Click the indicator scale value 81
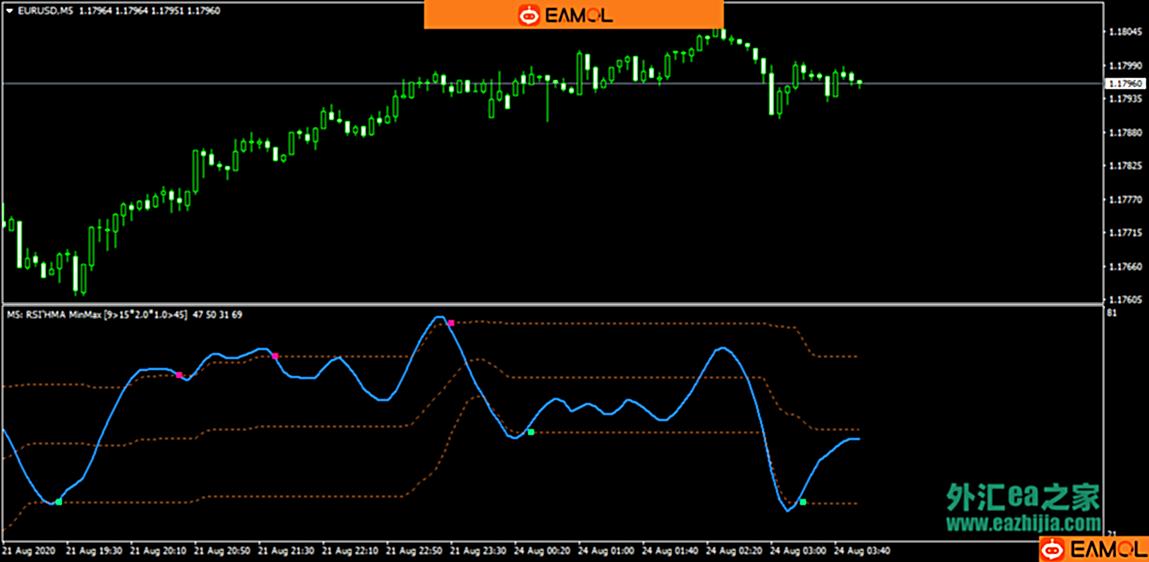This screenshot has height=562, width=1149. coord(1112,313)
